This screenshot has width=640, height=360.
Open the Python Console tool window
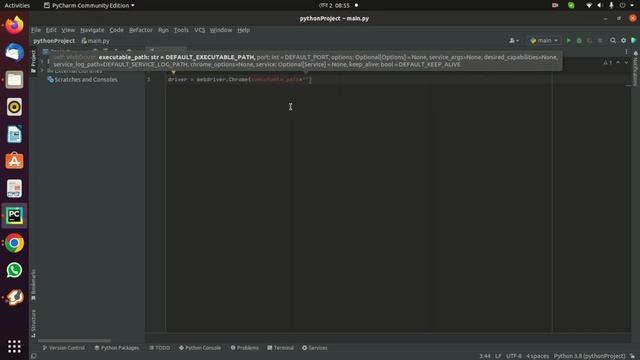pos(200,348)
